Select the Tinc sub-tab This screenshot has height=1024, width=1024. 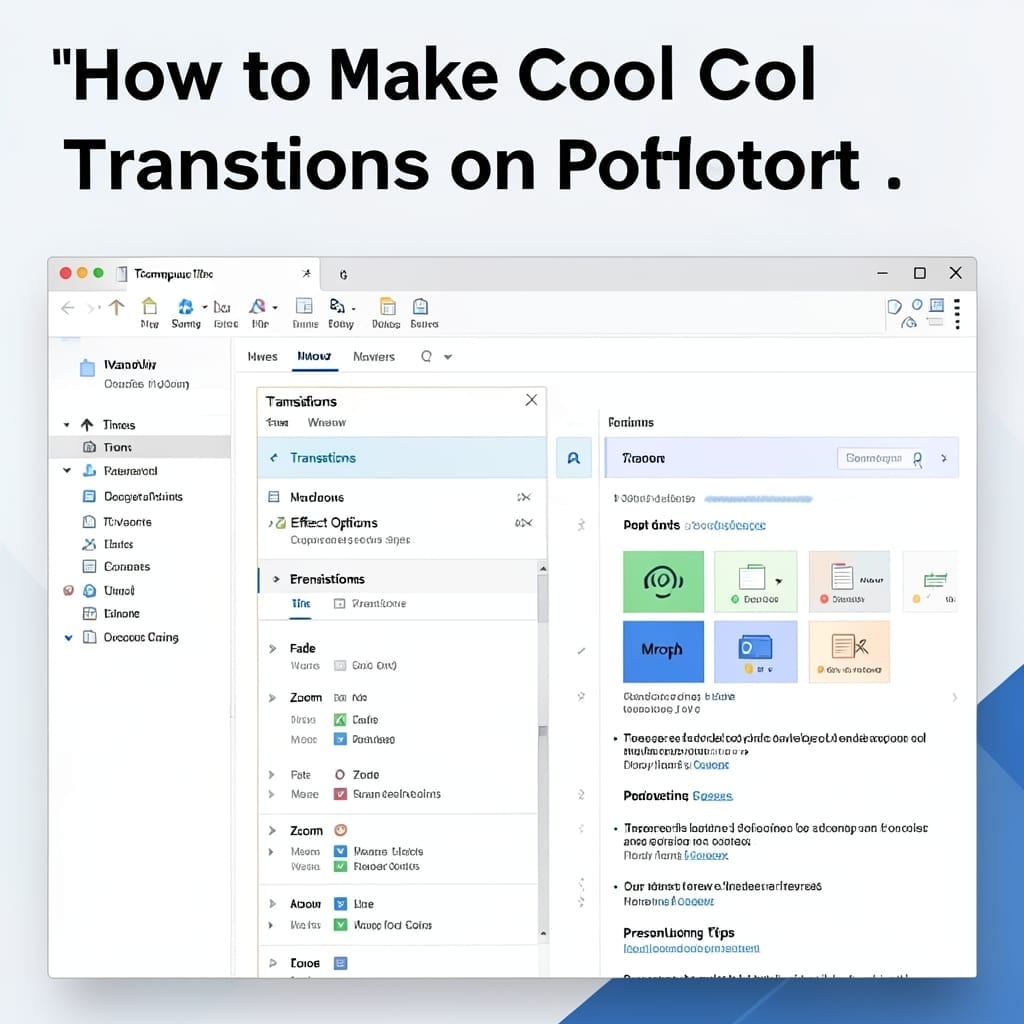pos(301,603)
